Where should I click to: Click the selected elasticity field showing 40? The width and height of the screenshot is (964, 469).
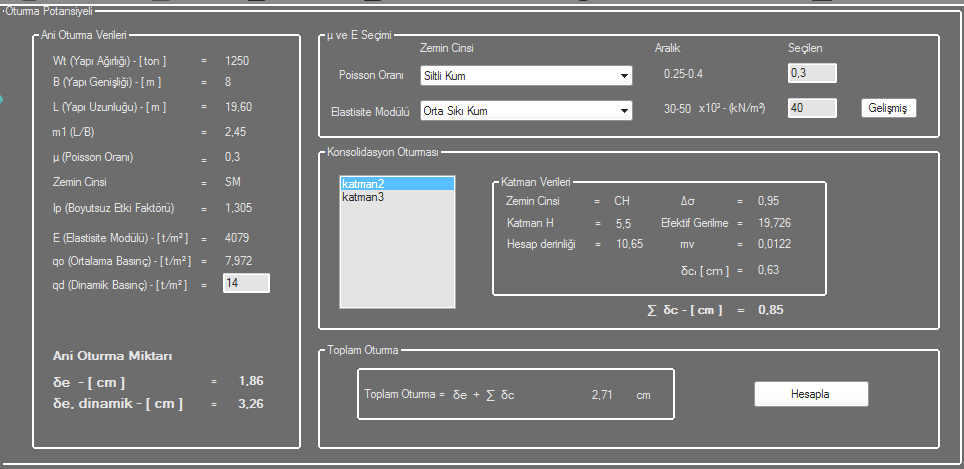[811, 108]
